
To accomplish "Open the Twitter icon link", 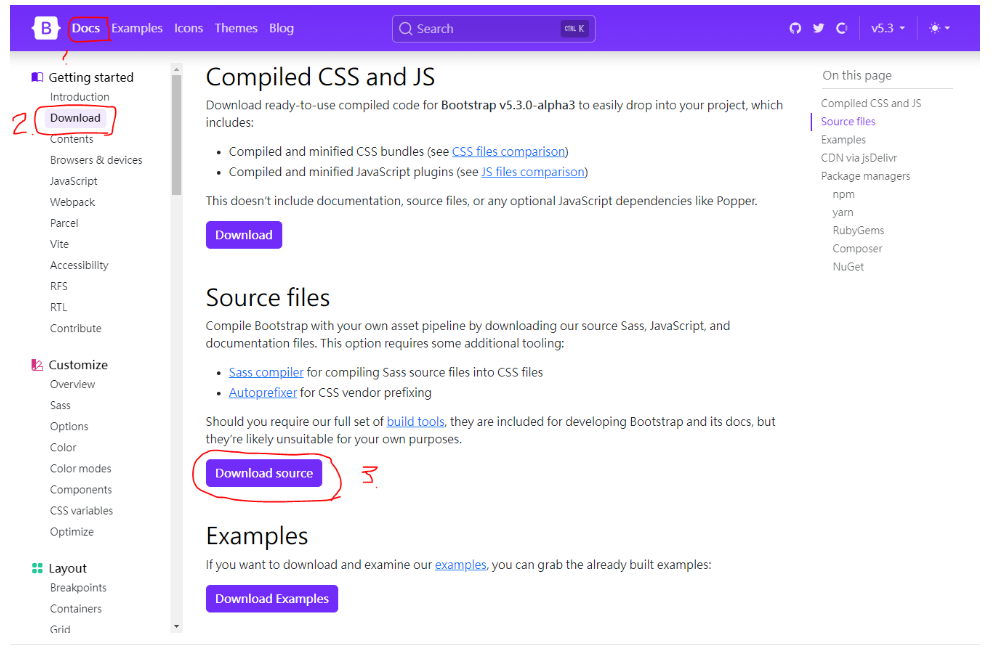I will (818, 29).
